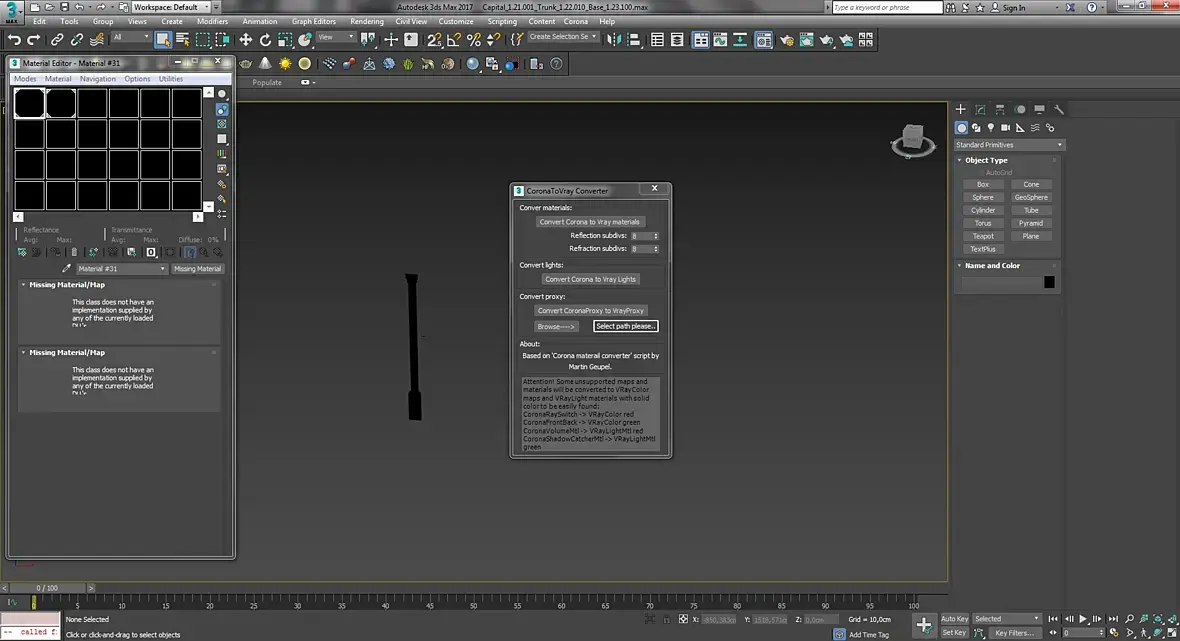Click the Undo arrow in main toolbar
This screenshot has width=1180, height=641.
14,40
